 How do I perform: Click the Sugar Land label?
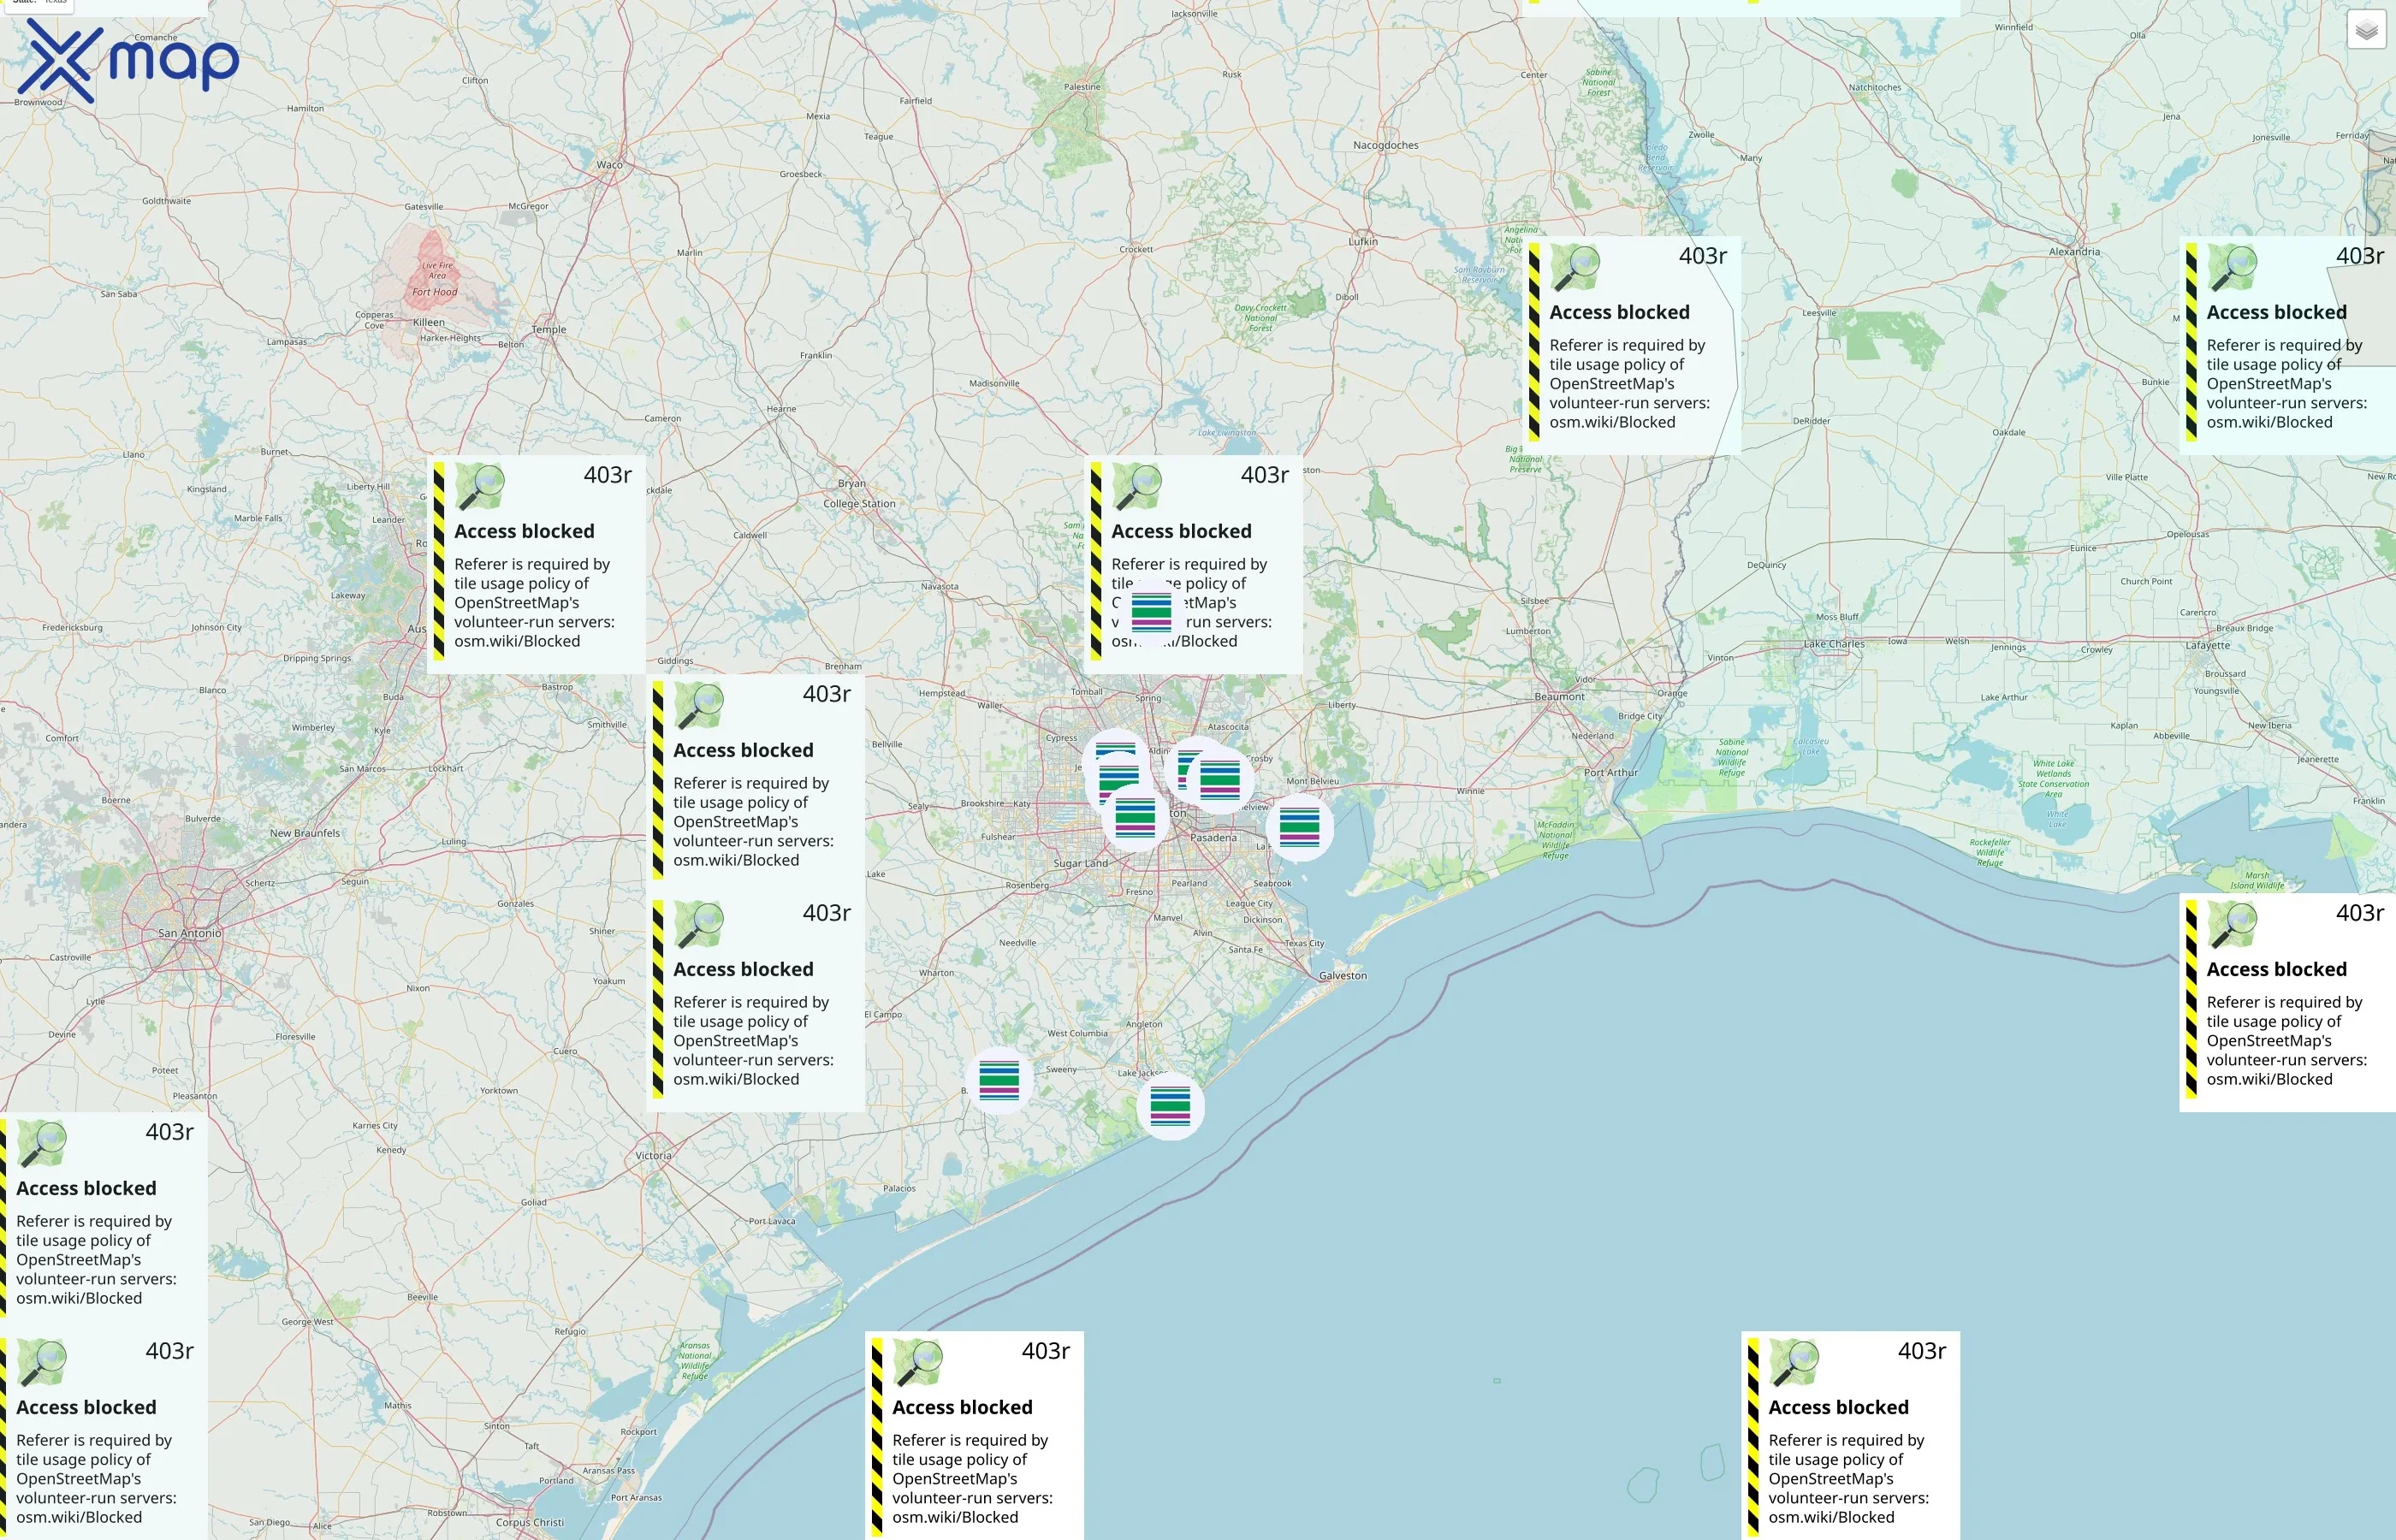pyautogui.click(x=1081, y=863)
